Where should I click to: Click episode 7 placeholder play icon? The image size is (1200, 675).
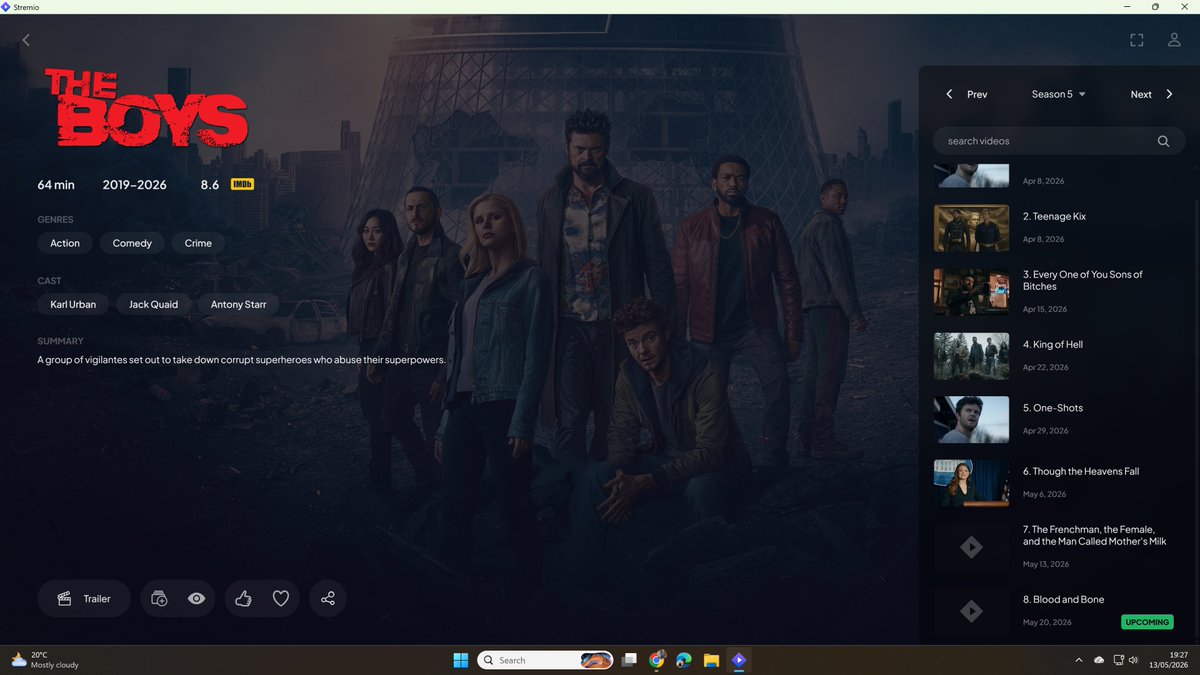coord(971,547)
